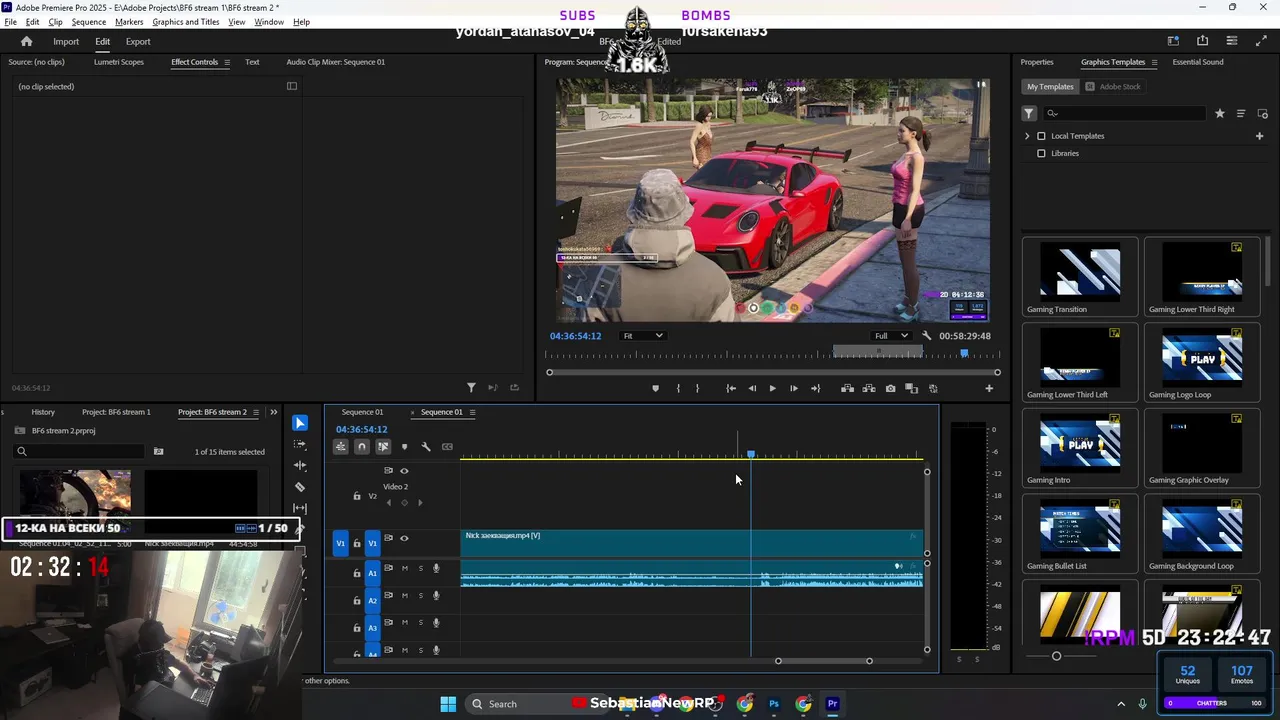Mute audio track A1

tap(405, 569)
